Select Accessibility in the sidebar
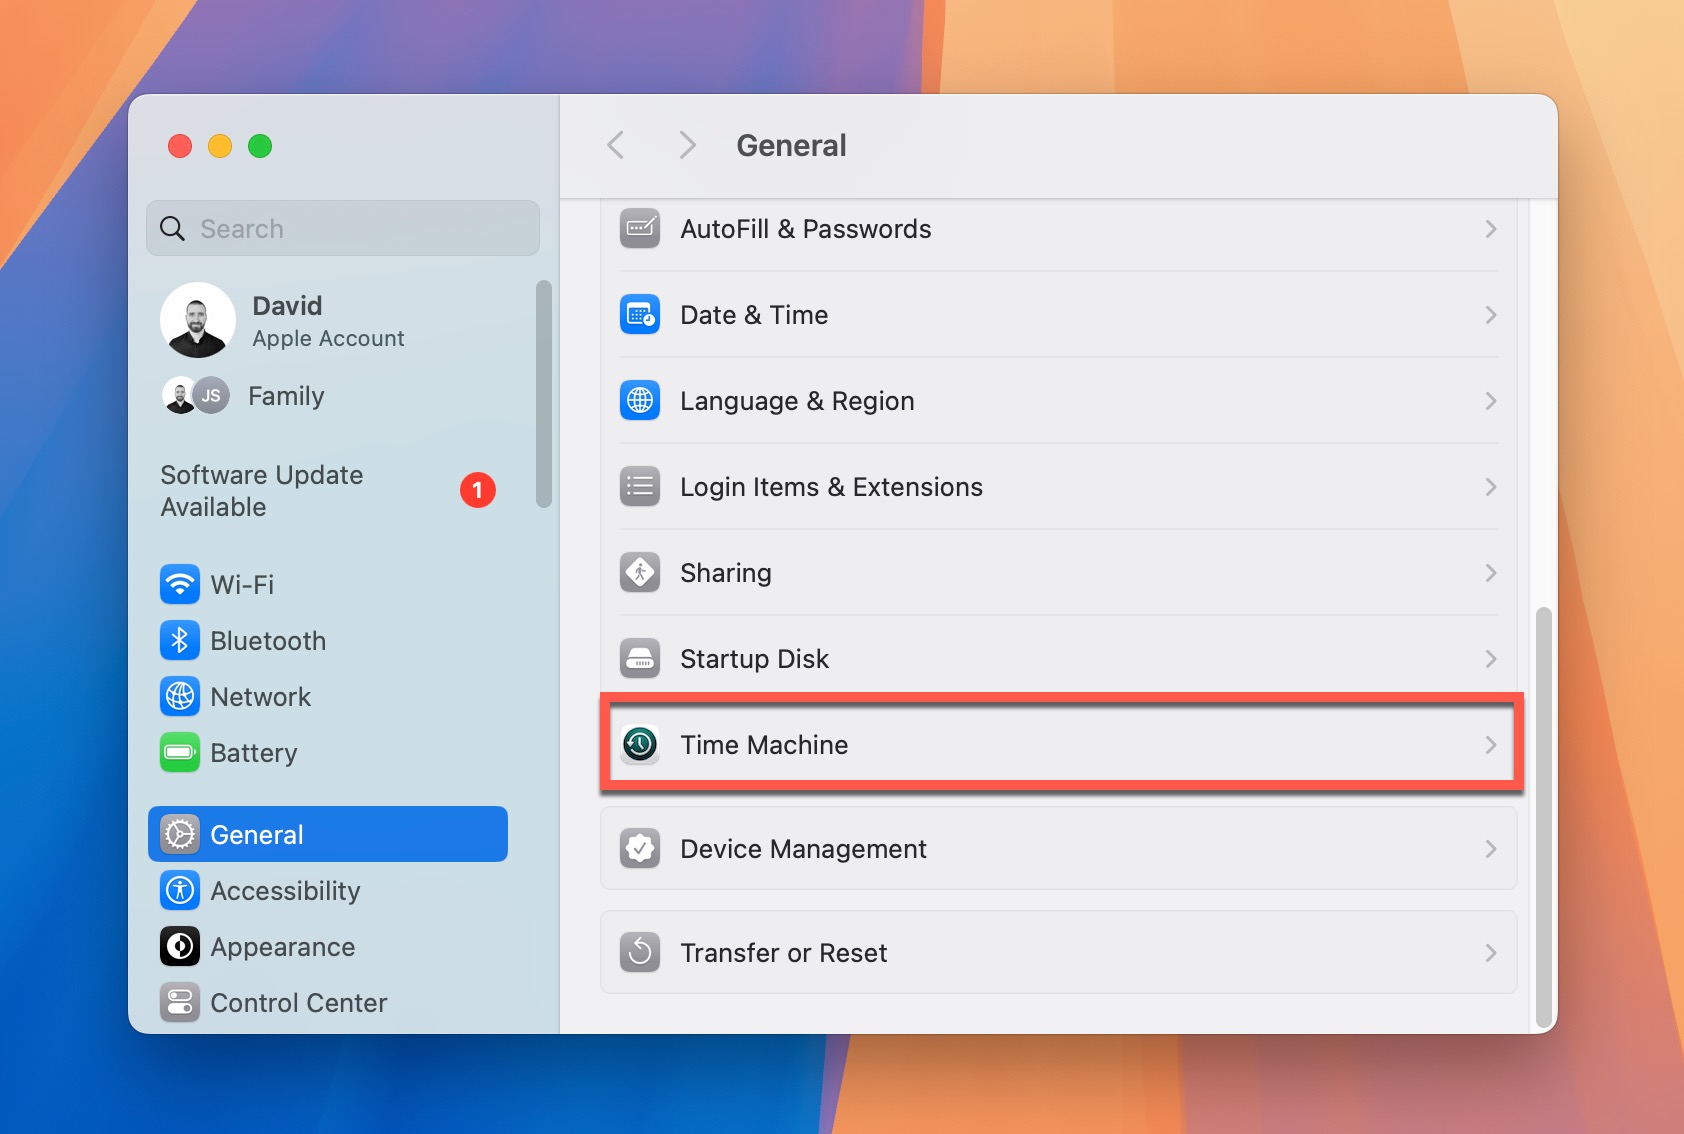 pos(328,891)
